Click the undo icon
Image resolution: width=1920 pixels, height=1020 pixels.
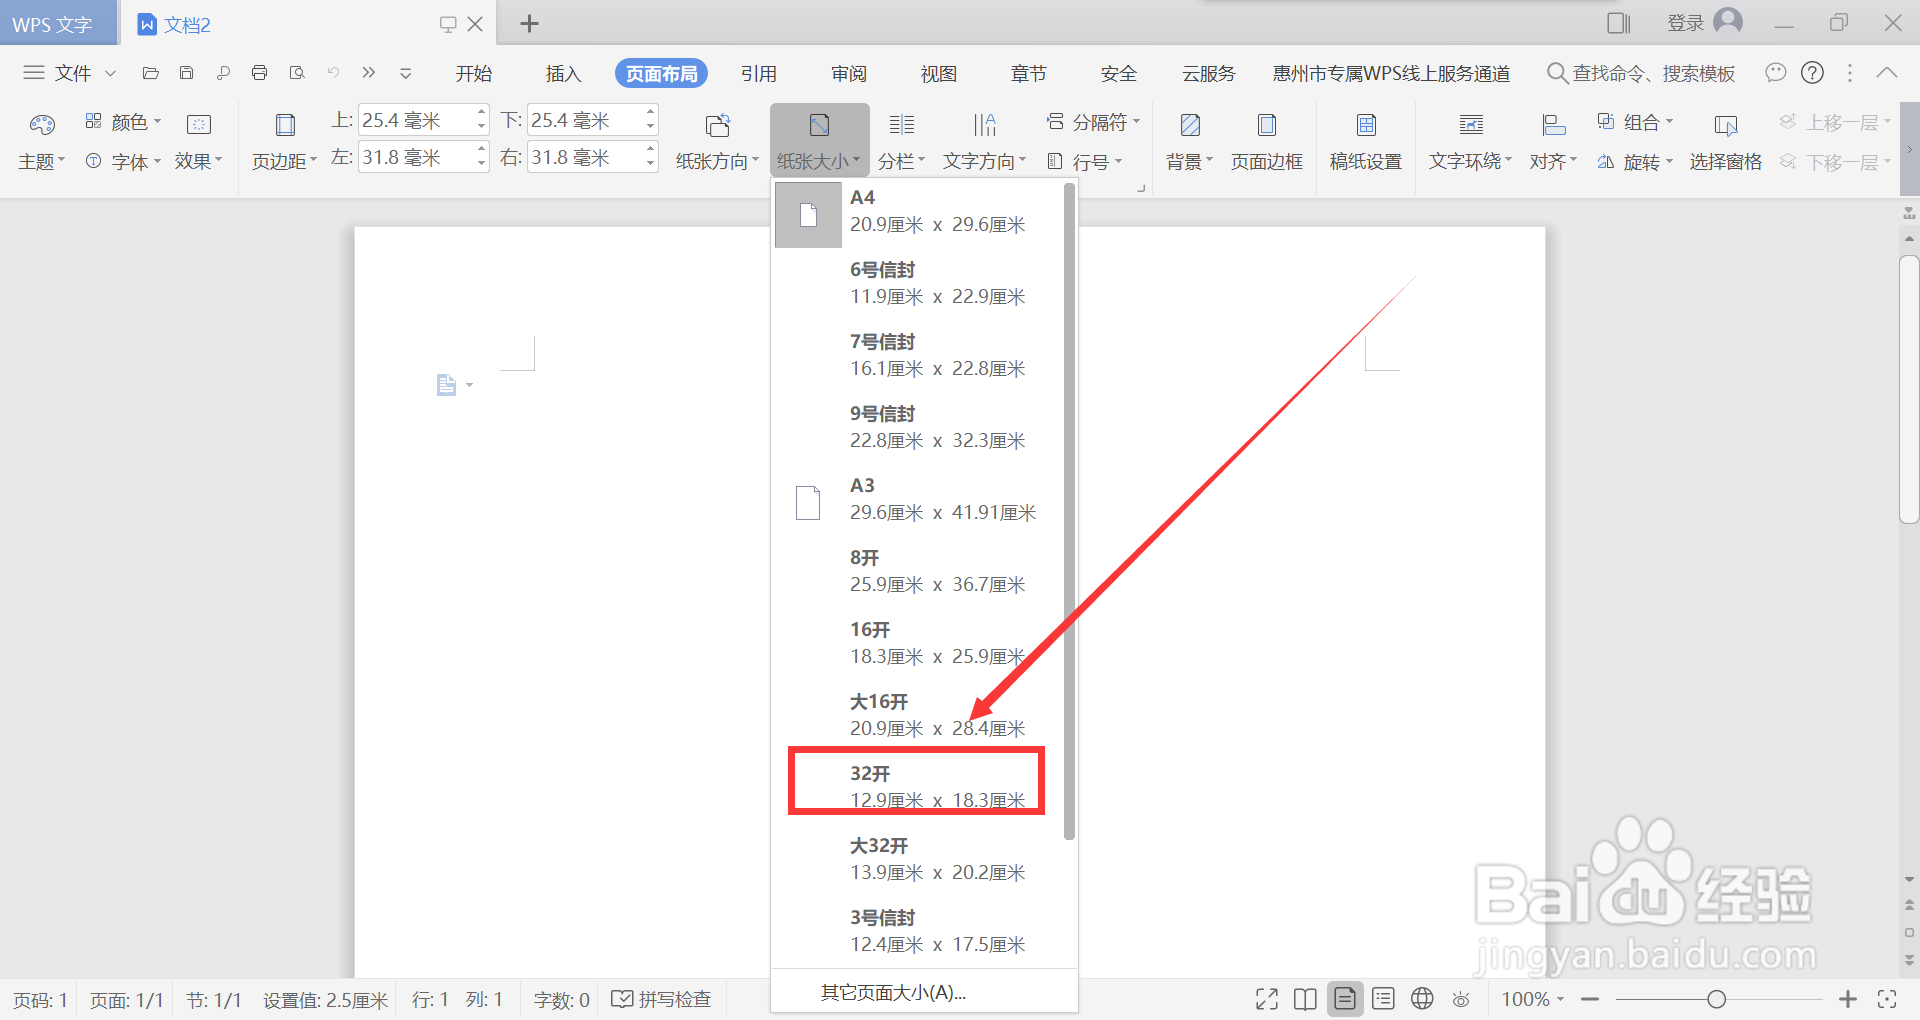pos(333,73)
